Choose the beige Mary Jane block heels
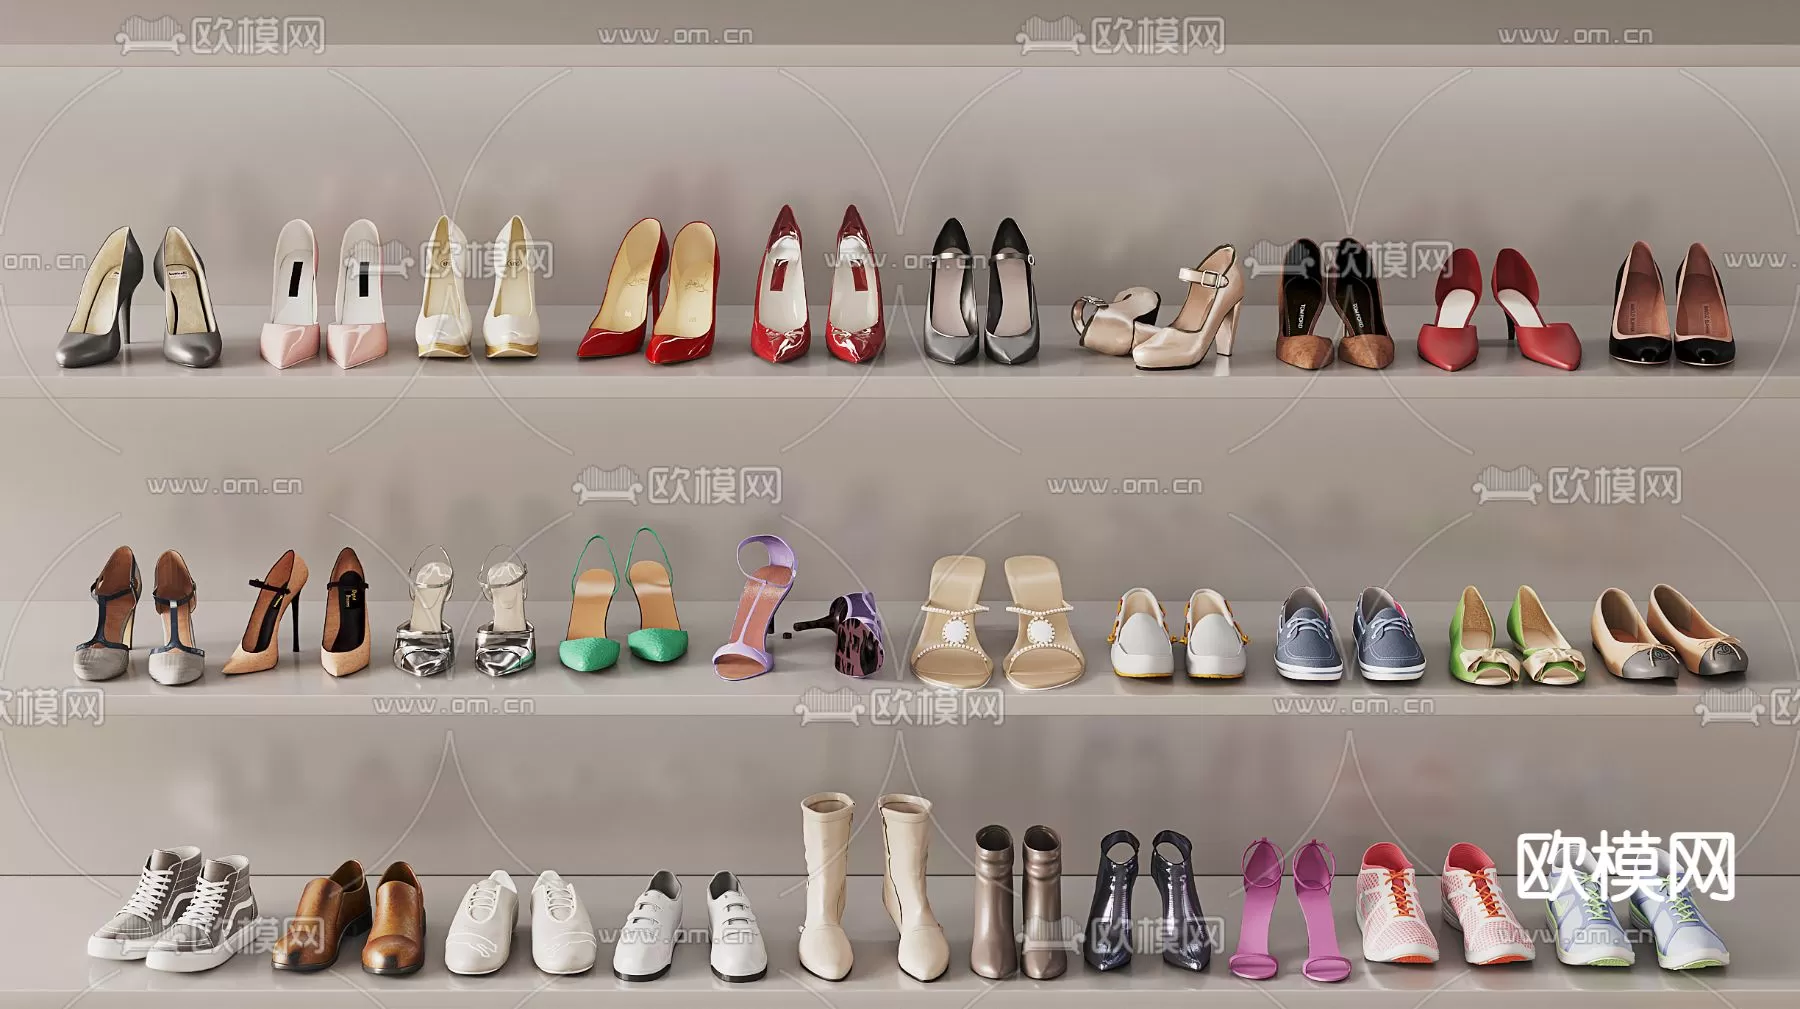The image size is (1800, 1009). click(x=1163, y=315)
